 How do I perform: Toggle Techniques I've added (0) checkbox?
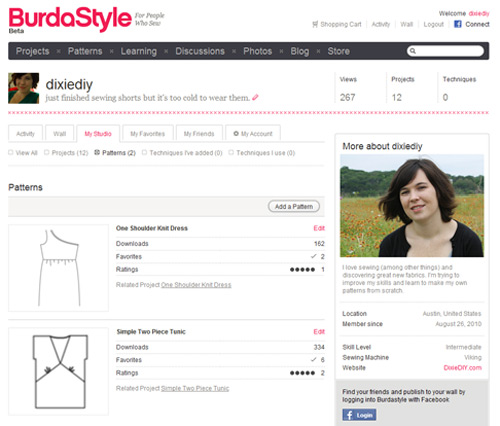tap(144, 153)
